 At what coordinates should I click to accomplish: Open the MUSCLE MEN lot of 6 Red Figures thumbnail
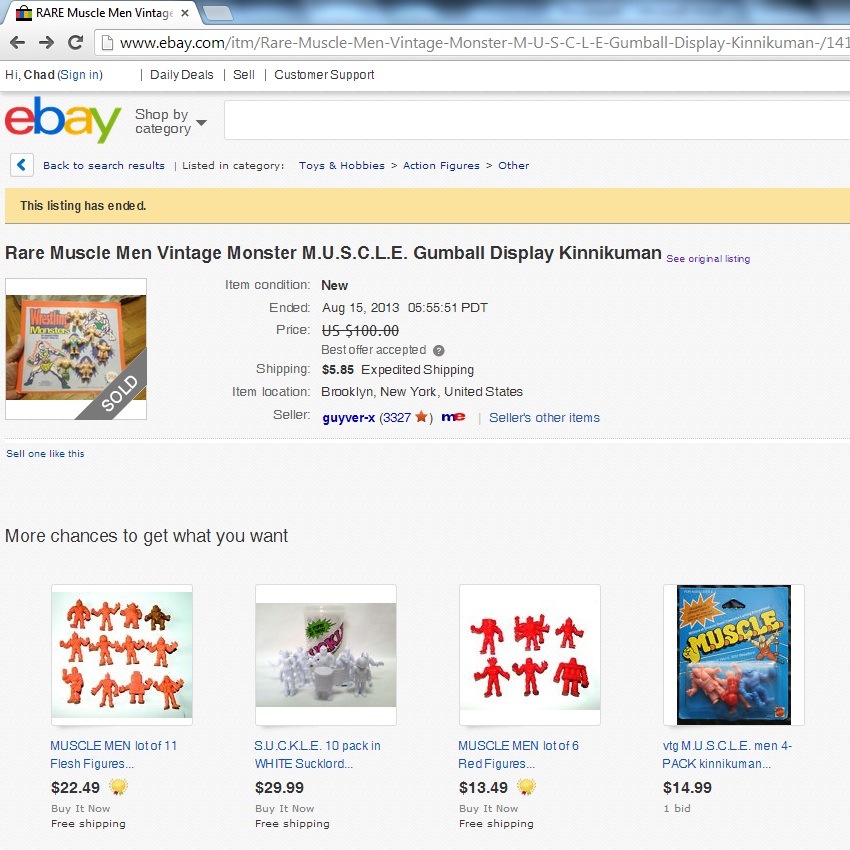click(530, 654)
